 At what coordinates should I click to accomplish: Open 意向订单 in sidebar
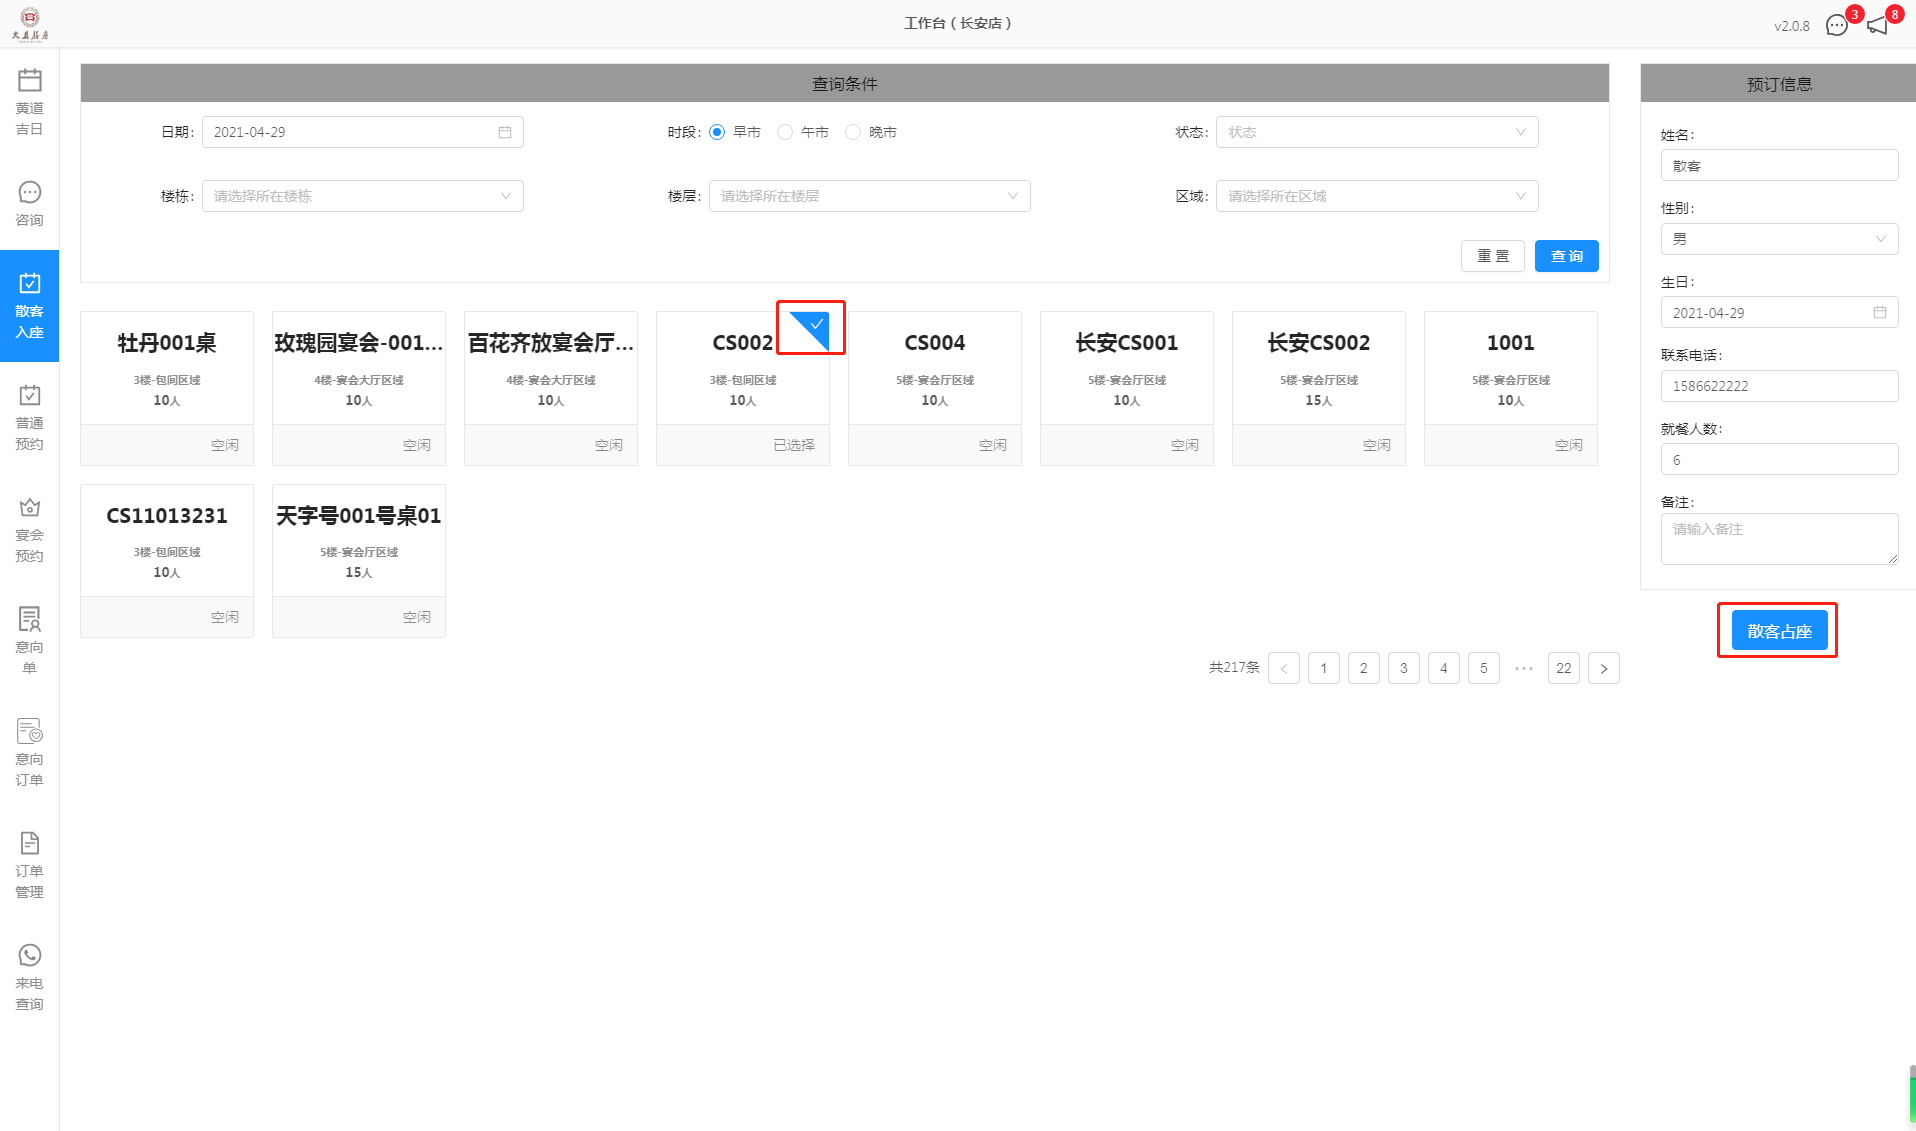tap(29, 752)
